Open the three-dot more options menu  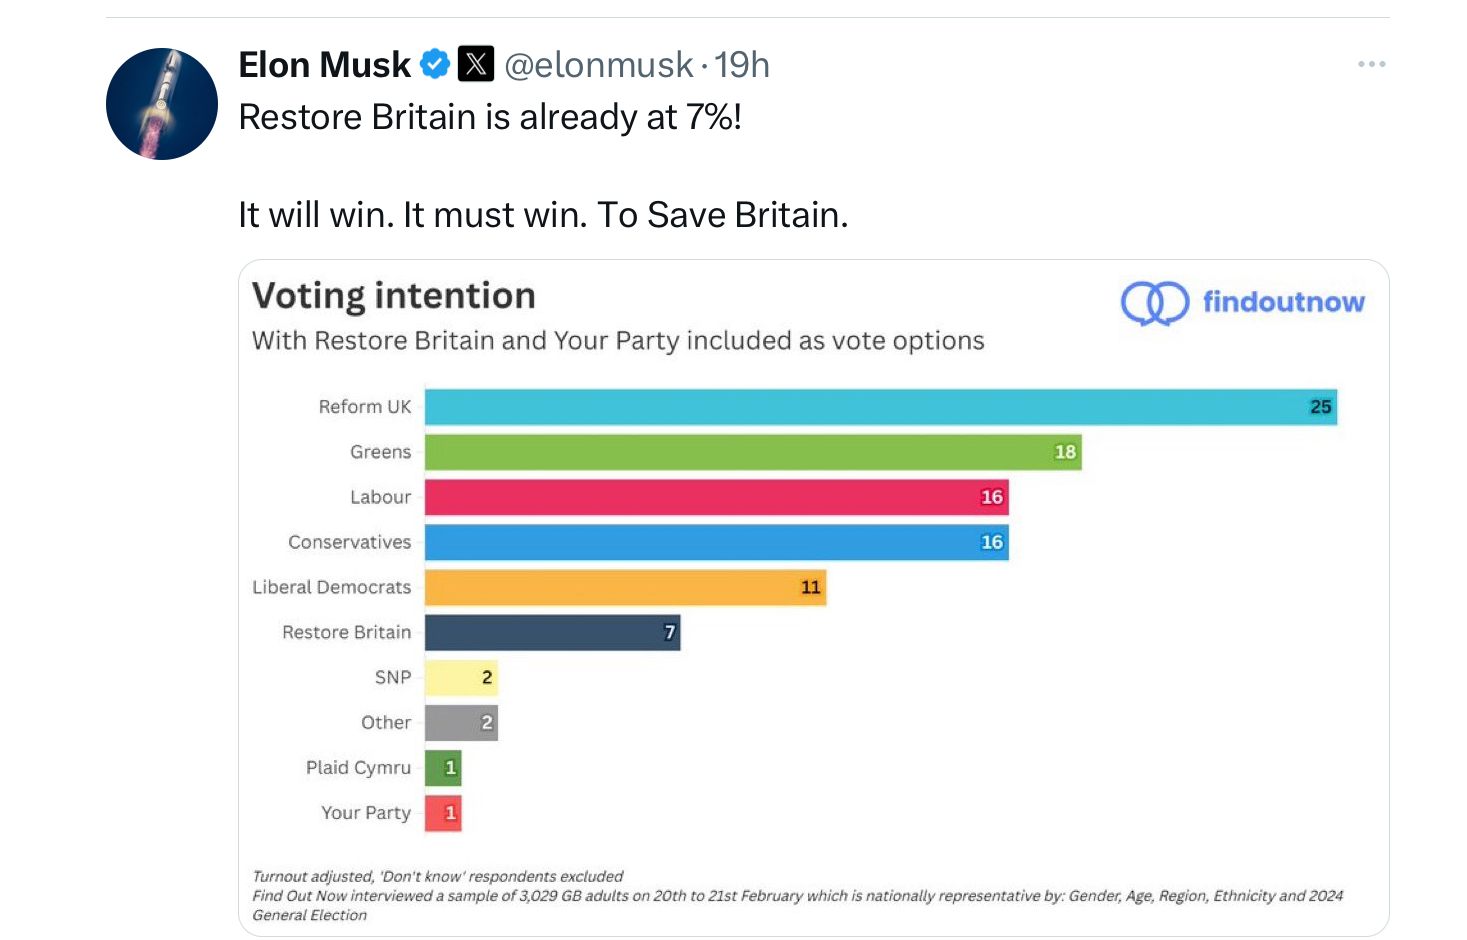coord(1371,65)
